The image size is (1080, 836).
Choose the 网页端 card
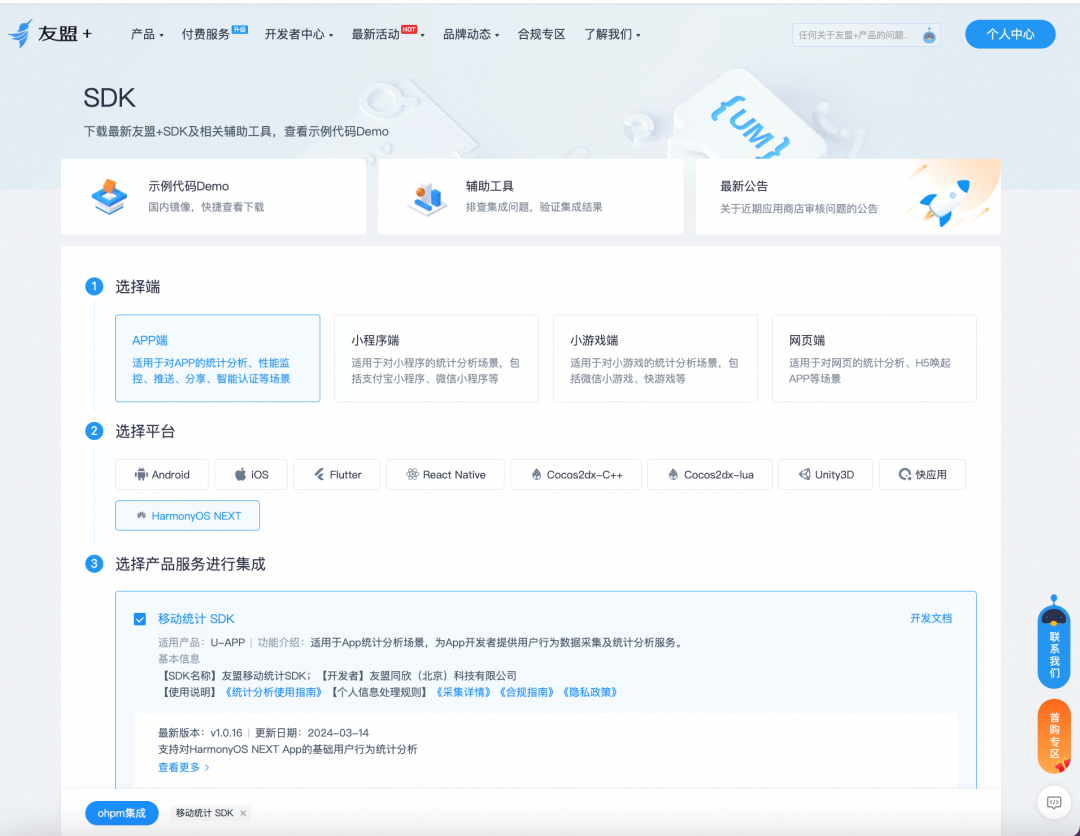coord(874,358)
